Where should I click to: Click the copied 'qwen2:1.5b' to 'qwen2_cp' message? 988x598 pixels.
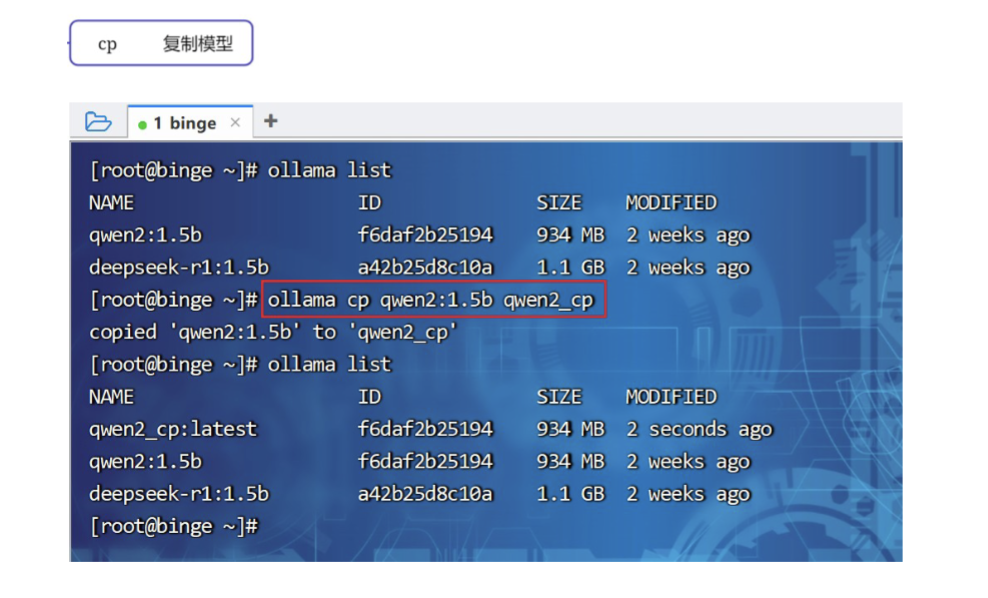click(x=273, y=332)
